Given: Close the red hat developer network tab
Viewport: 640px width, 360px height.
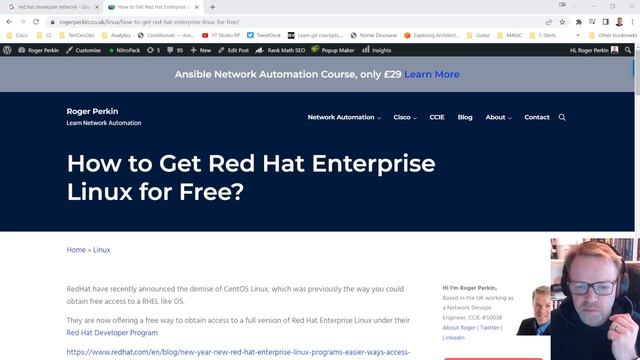Looking at the screenshot, I should pyautogui.click(x=97, y=7).
